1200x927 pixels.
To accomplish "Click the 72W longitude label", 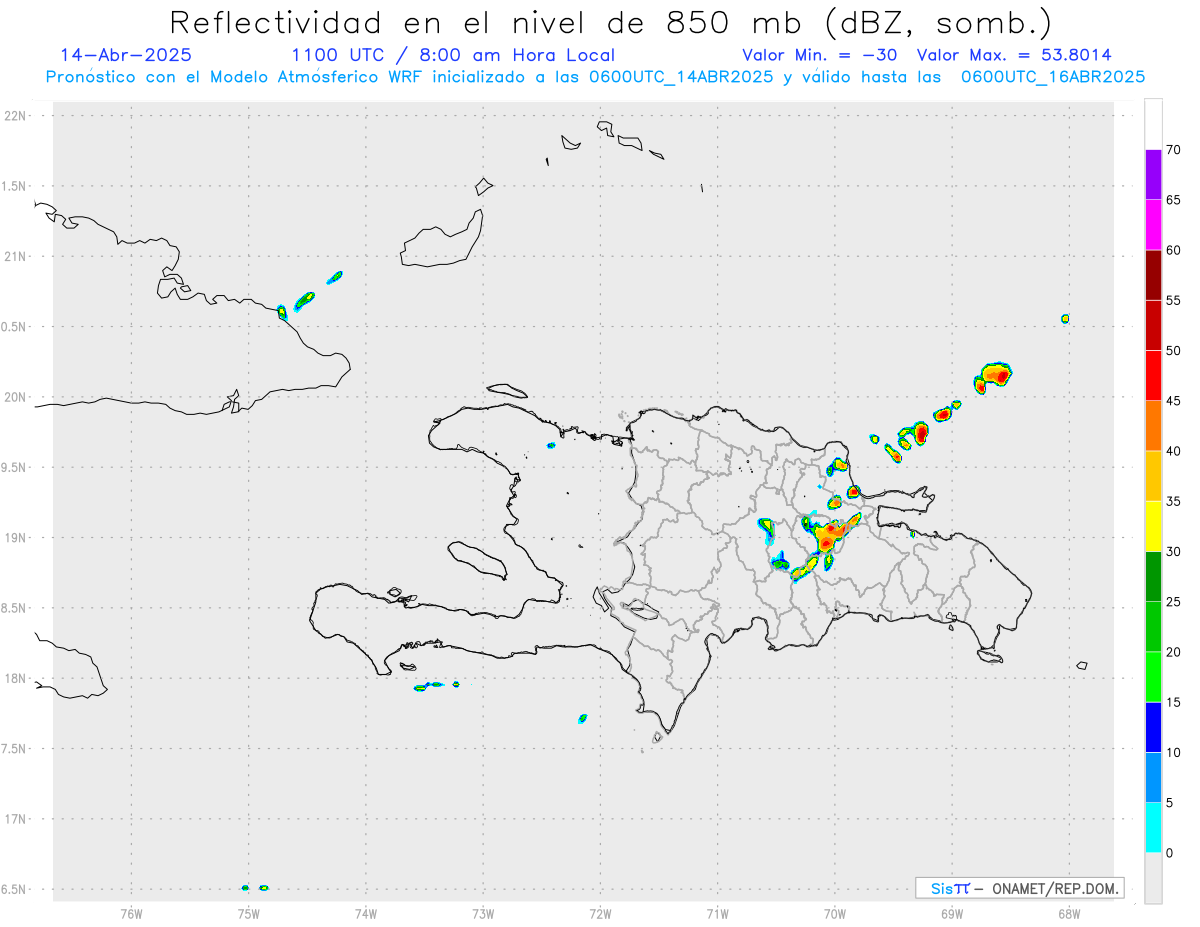I will point(600,913).
